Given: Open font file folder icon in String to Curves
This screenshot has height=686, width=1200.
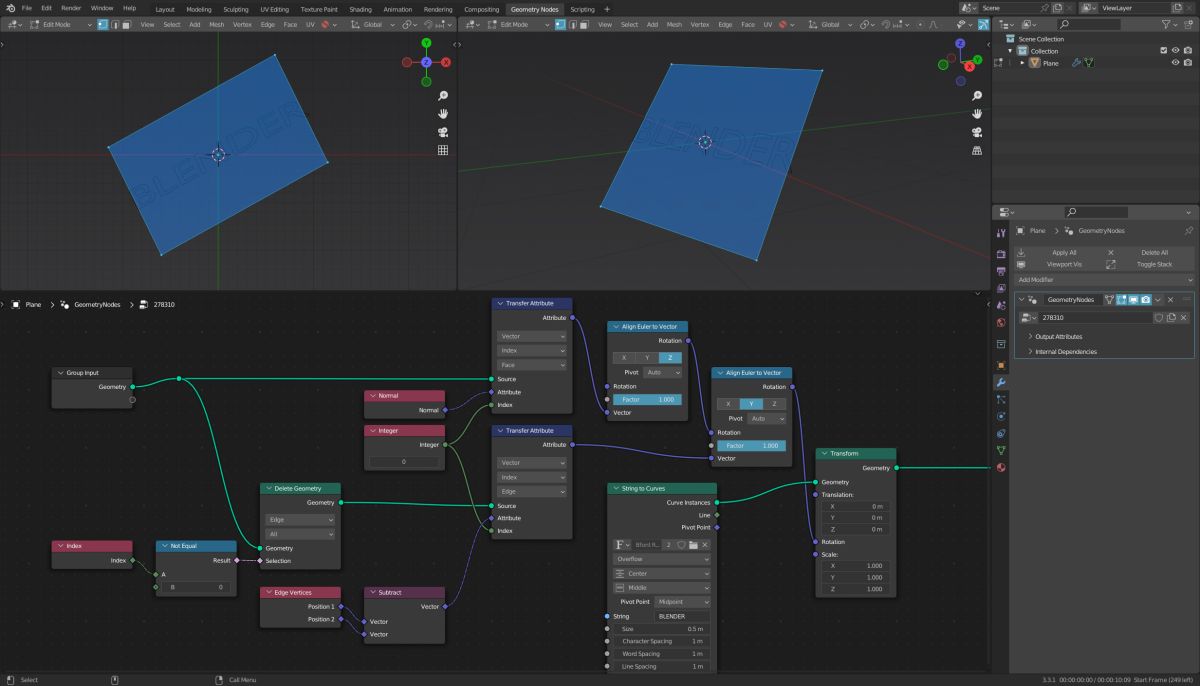Looking at the screenshot, I should tap(692, 545).
